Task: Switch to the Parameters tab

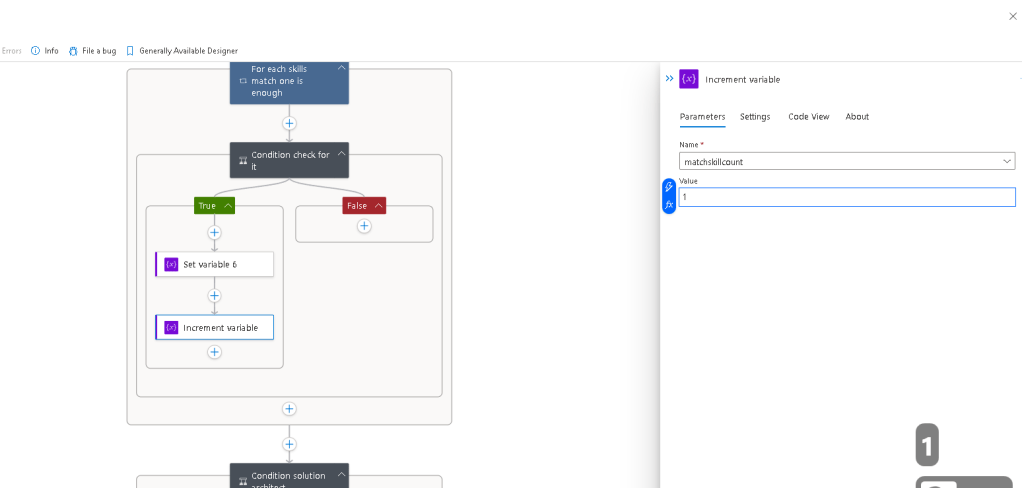Action: pos(703,117)
